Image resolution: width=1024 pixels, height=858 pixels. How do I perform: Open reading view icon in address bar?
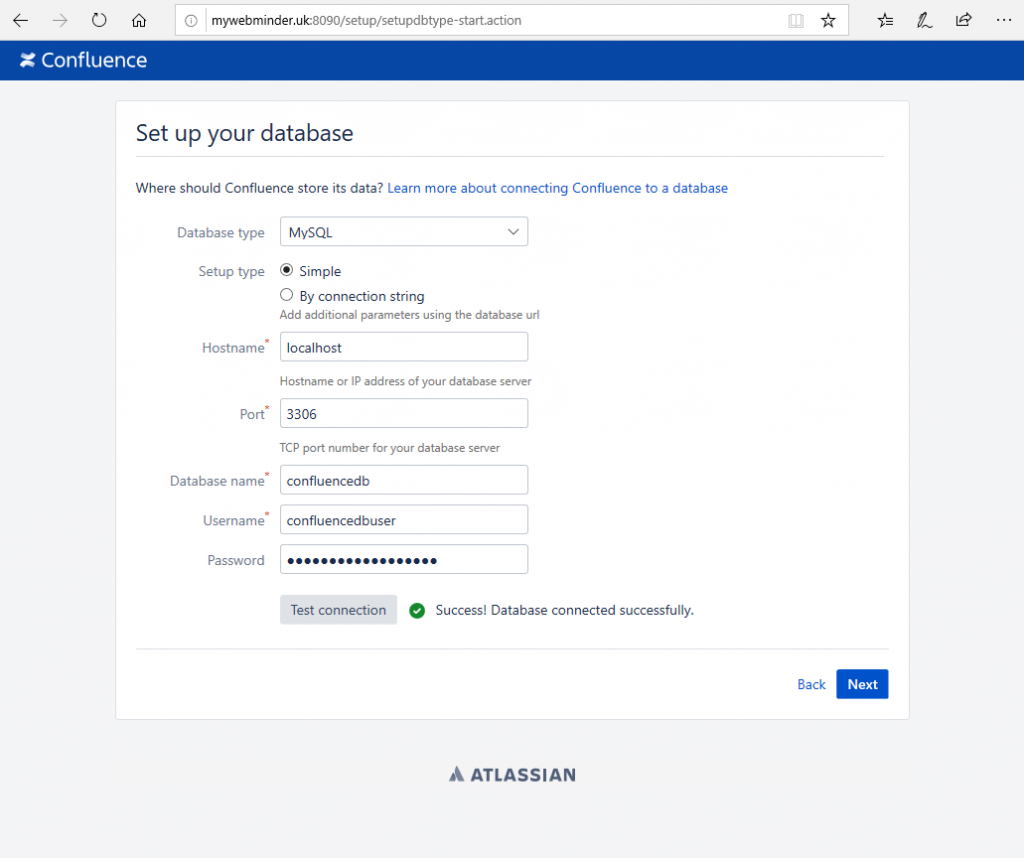click(795, 21)
